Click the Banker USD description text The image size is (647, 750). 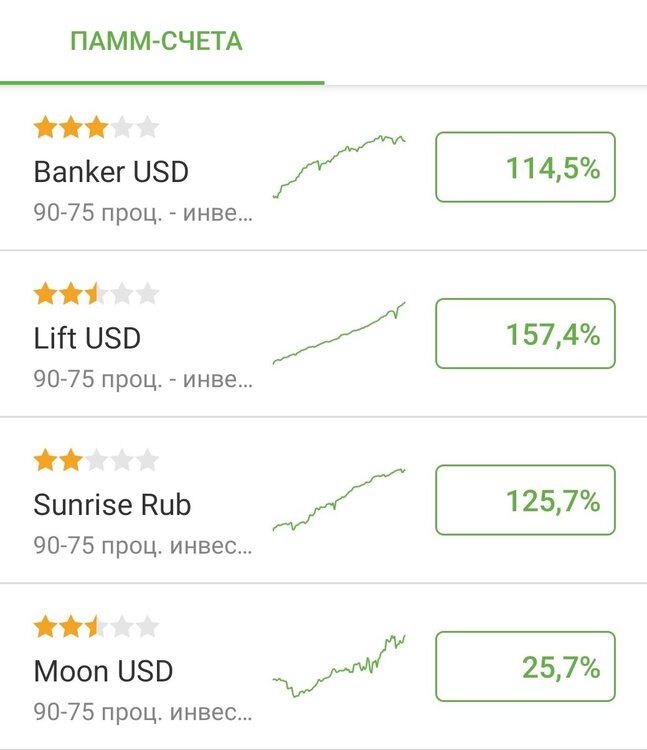(143, 213)
